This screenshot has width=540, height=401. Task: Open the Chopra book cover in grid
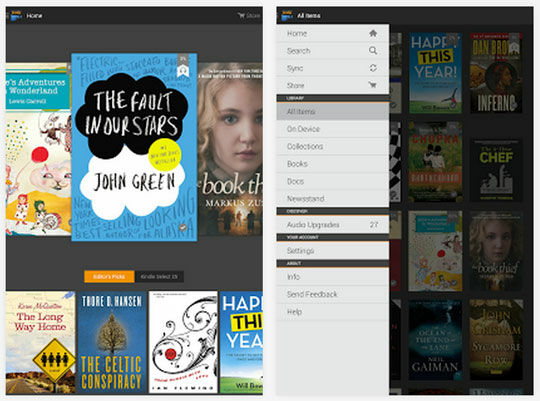[x=435, y=162]
